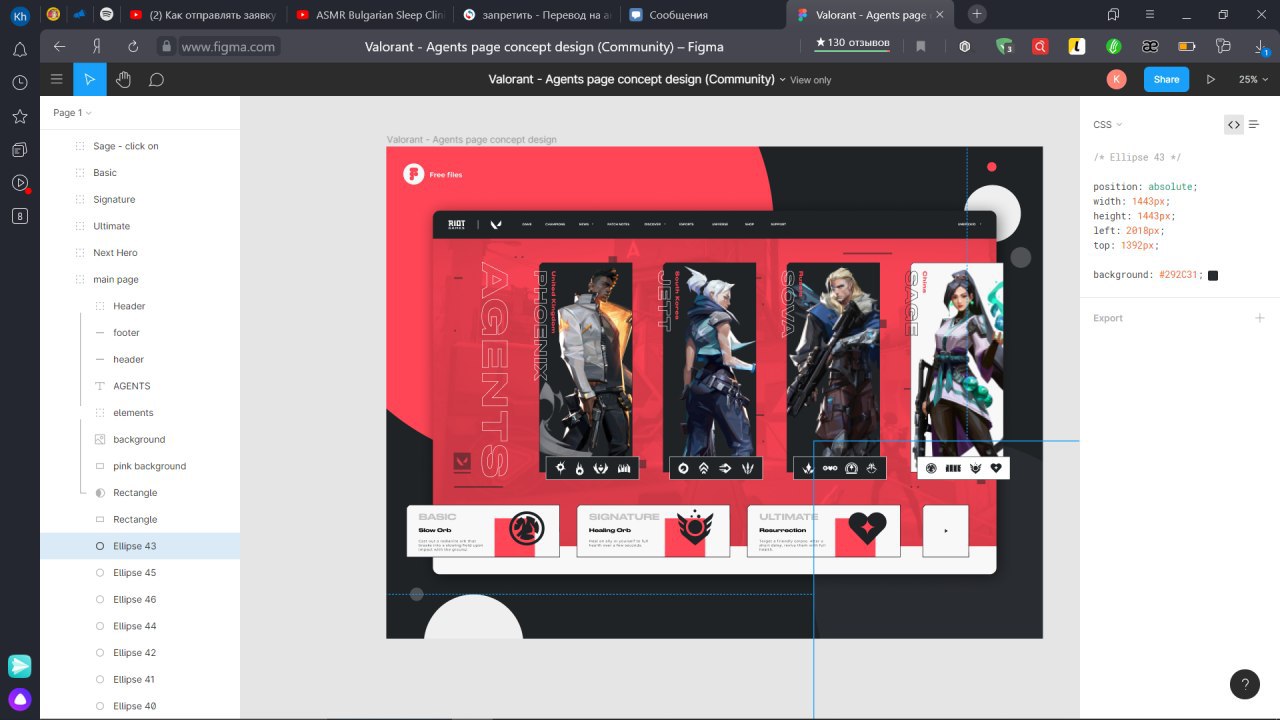
Task: Switch to the запретить - Перевод tab
Action: click(x=537, y=15)
